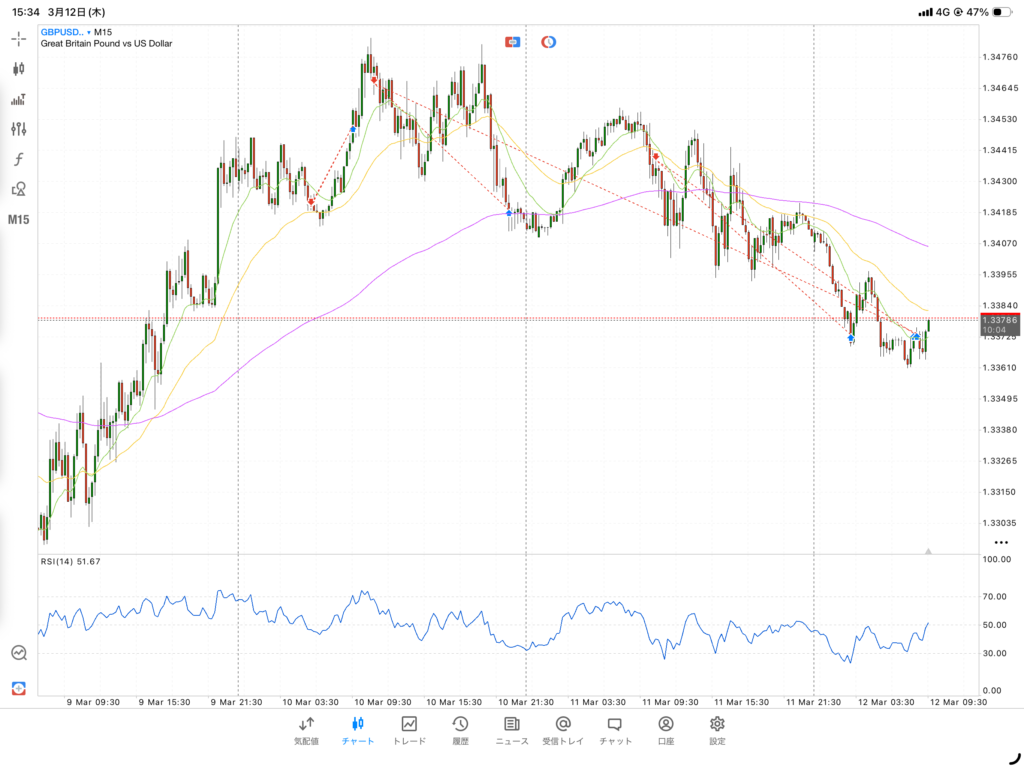The width and height of the screenshot is (1024, 768).
Task: Open the 履歴 (History) tab
Action: coord(460,730)
